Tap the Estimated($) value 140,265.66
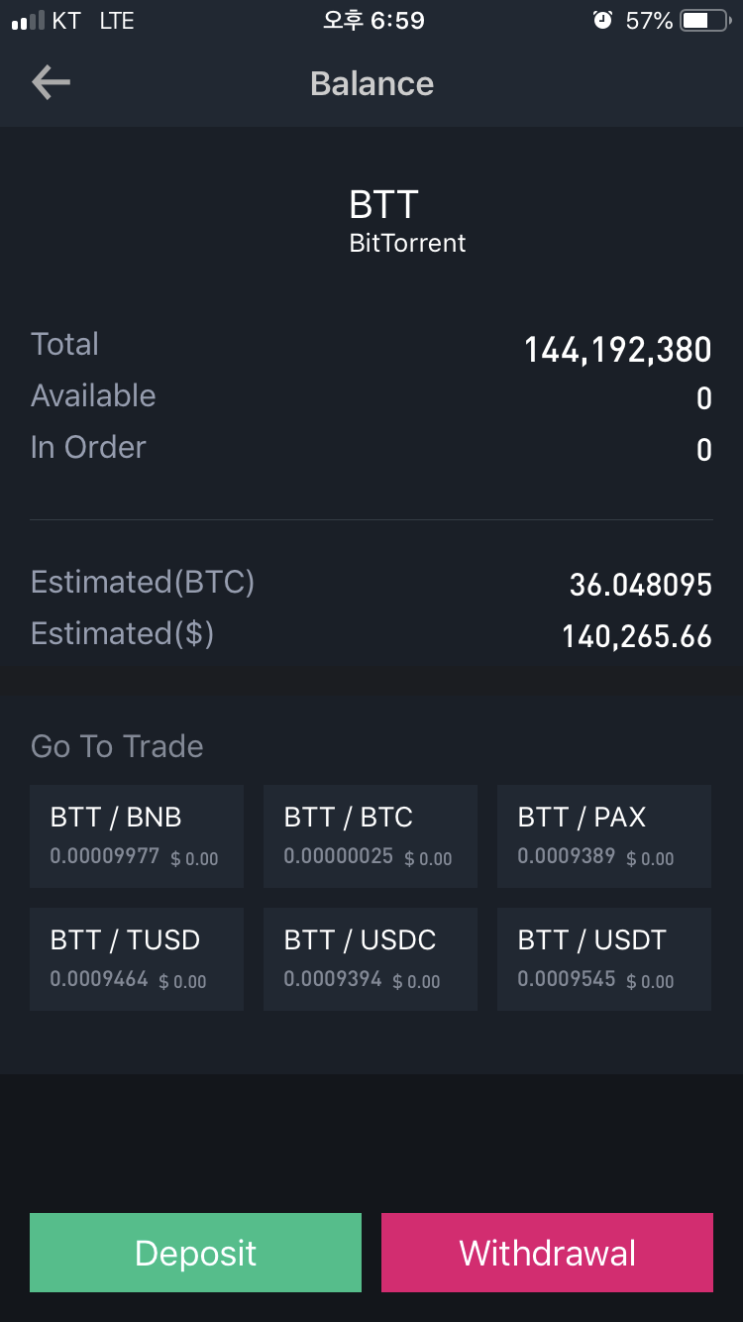The image size is (743, 1322). tap(636, 636)
